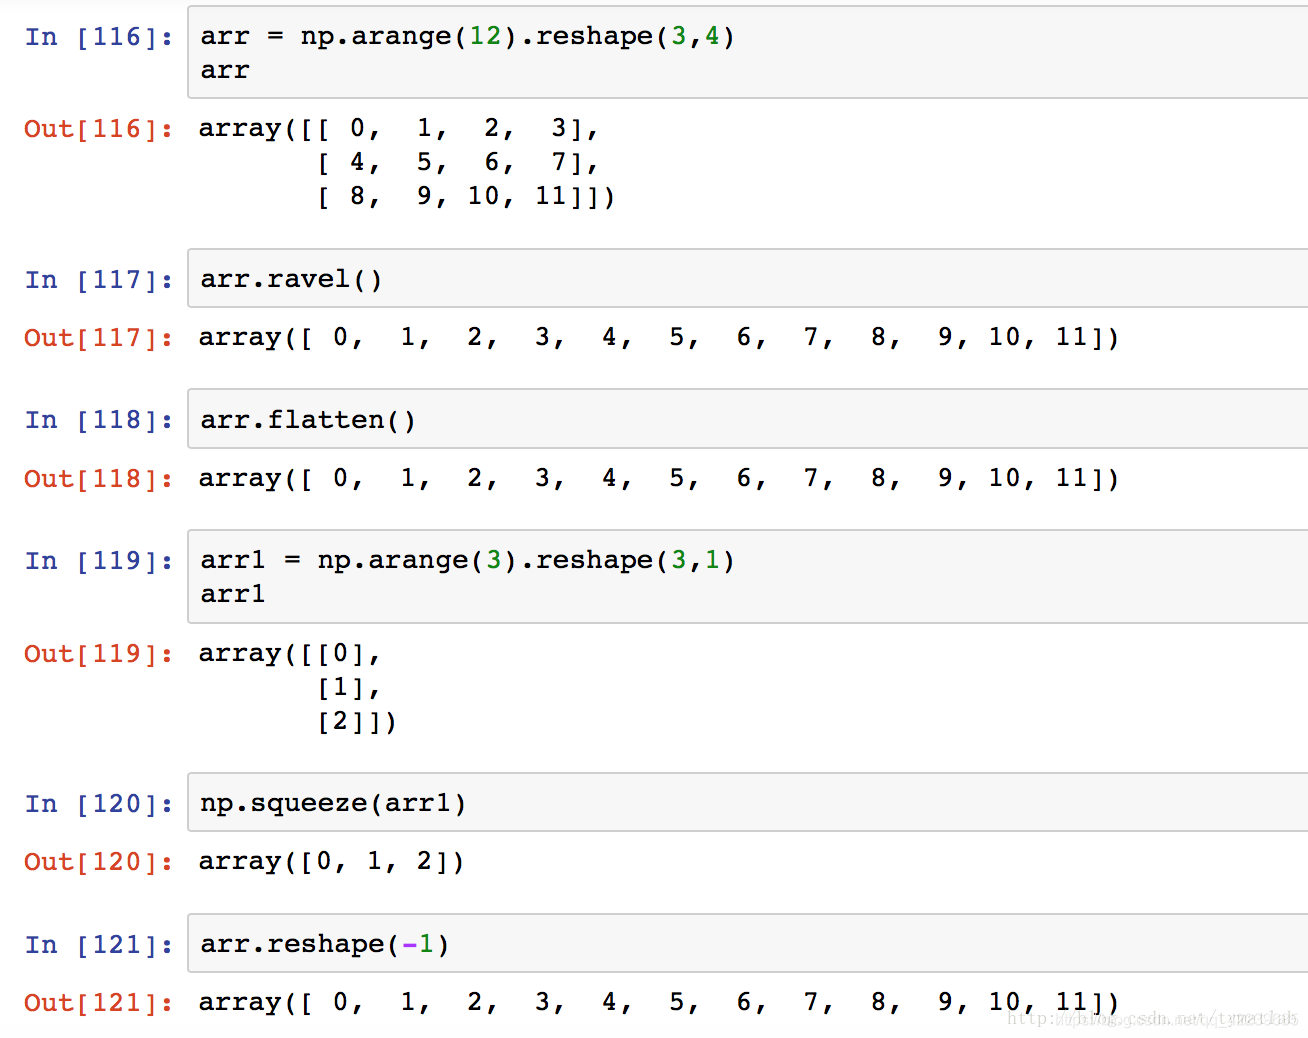Select the squeezed array output array([0, 1, 2])
This screenshot has height=1038, width=1308.
point(330,861)
